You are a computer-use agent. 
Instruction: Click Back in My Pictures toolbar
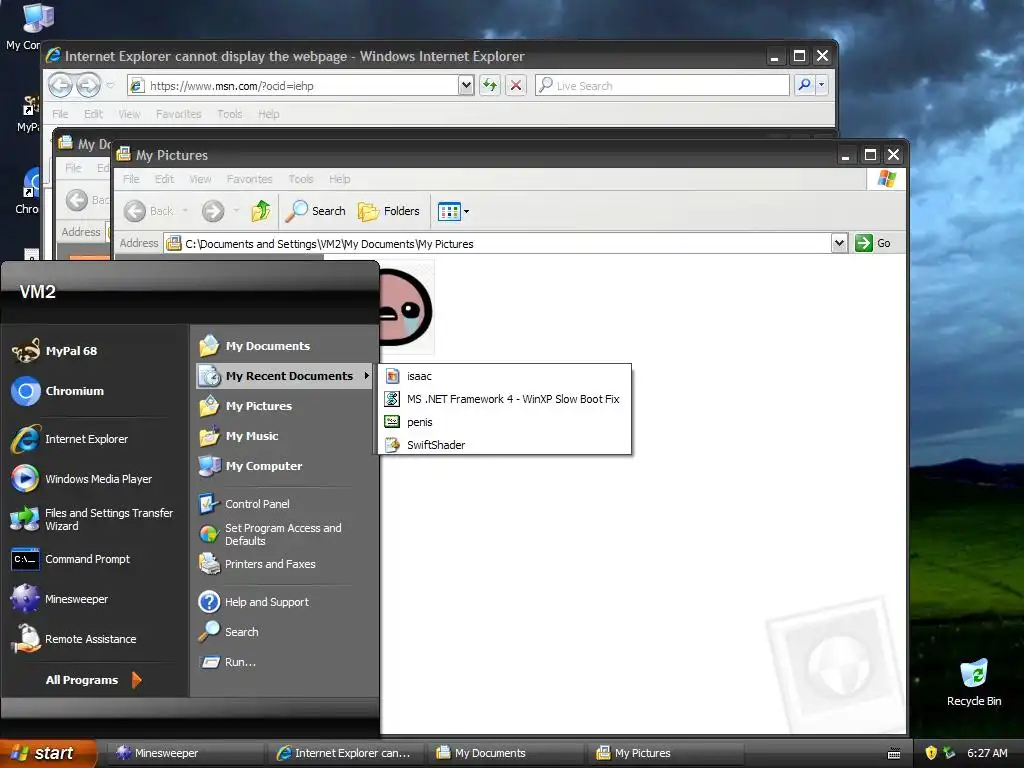click(x=149, y=211)
